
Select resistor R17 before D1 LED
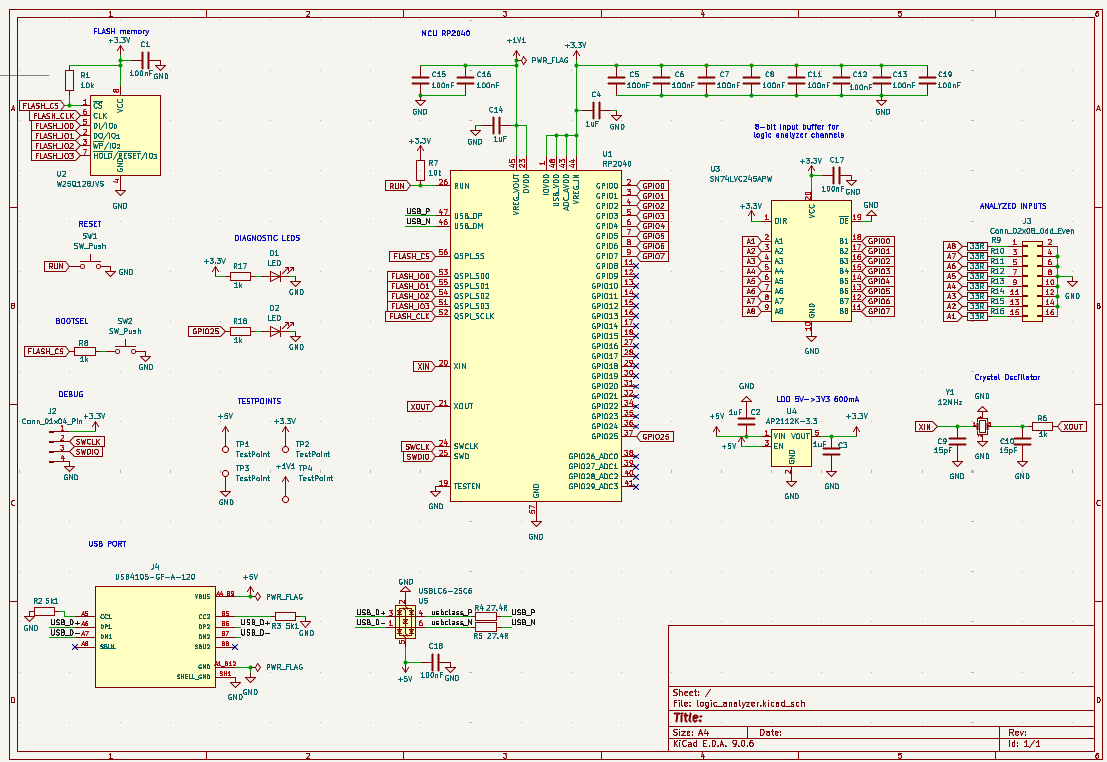click(239, 277)
